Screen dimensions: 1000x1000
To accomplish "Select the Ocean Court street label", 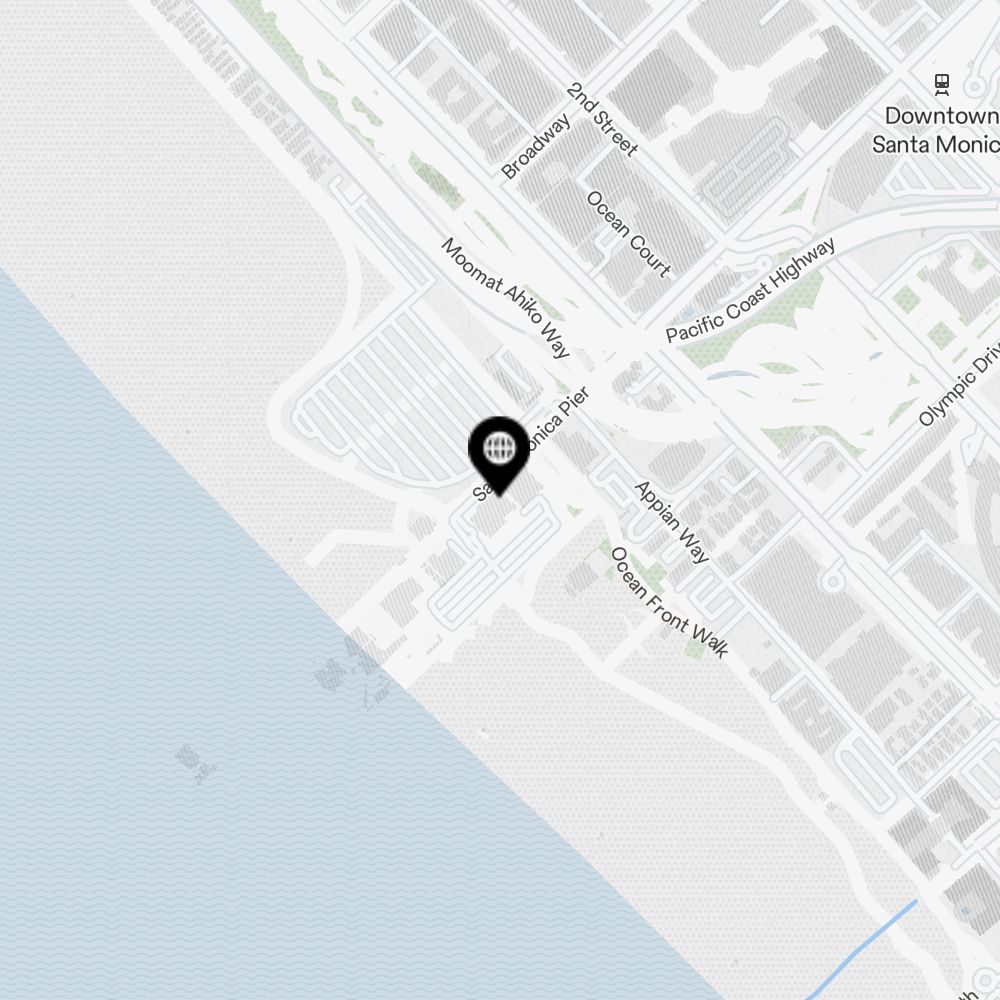I will pos(629,234).
